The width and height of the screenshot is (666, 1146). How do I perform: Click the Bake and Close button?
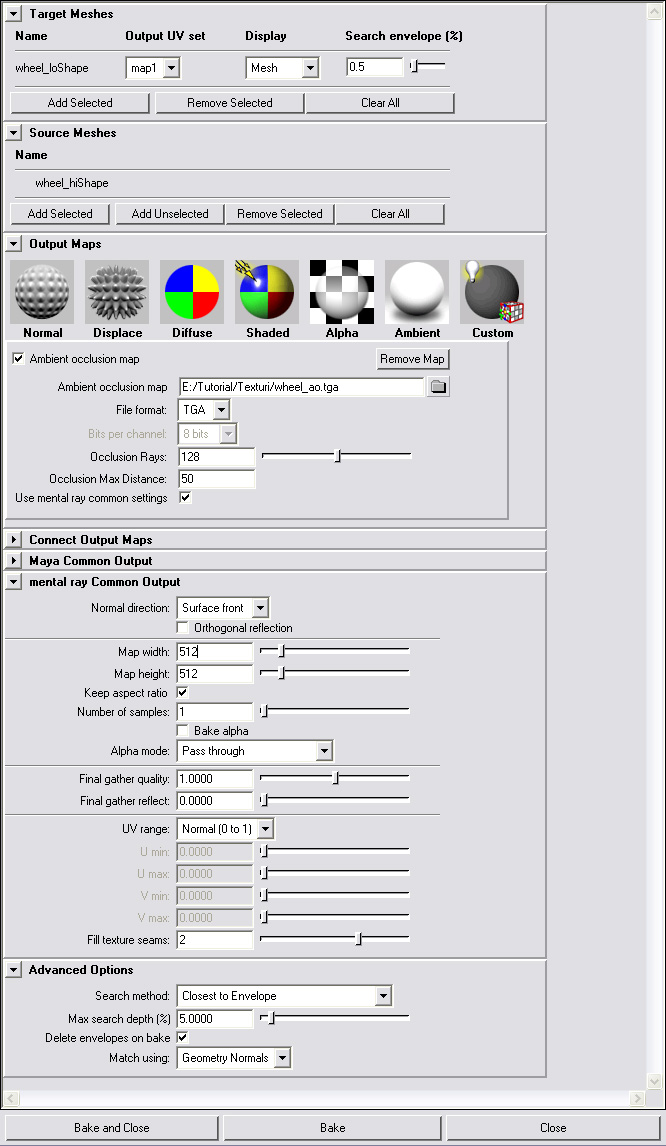[x=112, y=1128]
